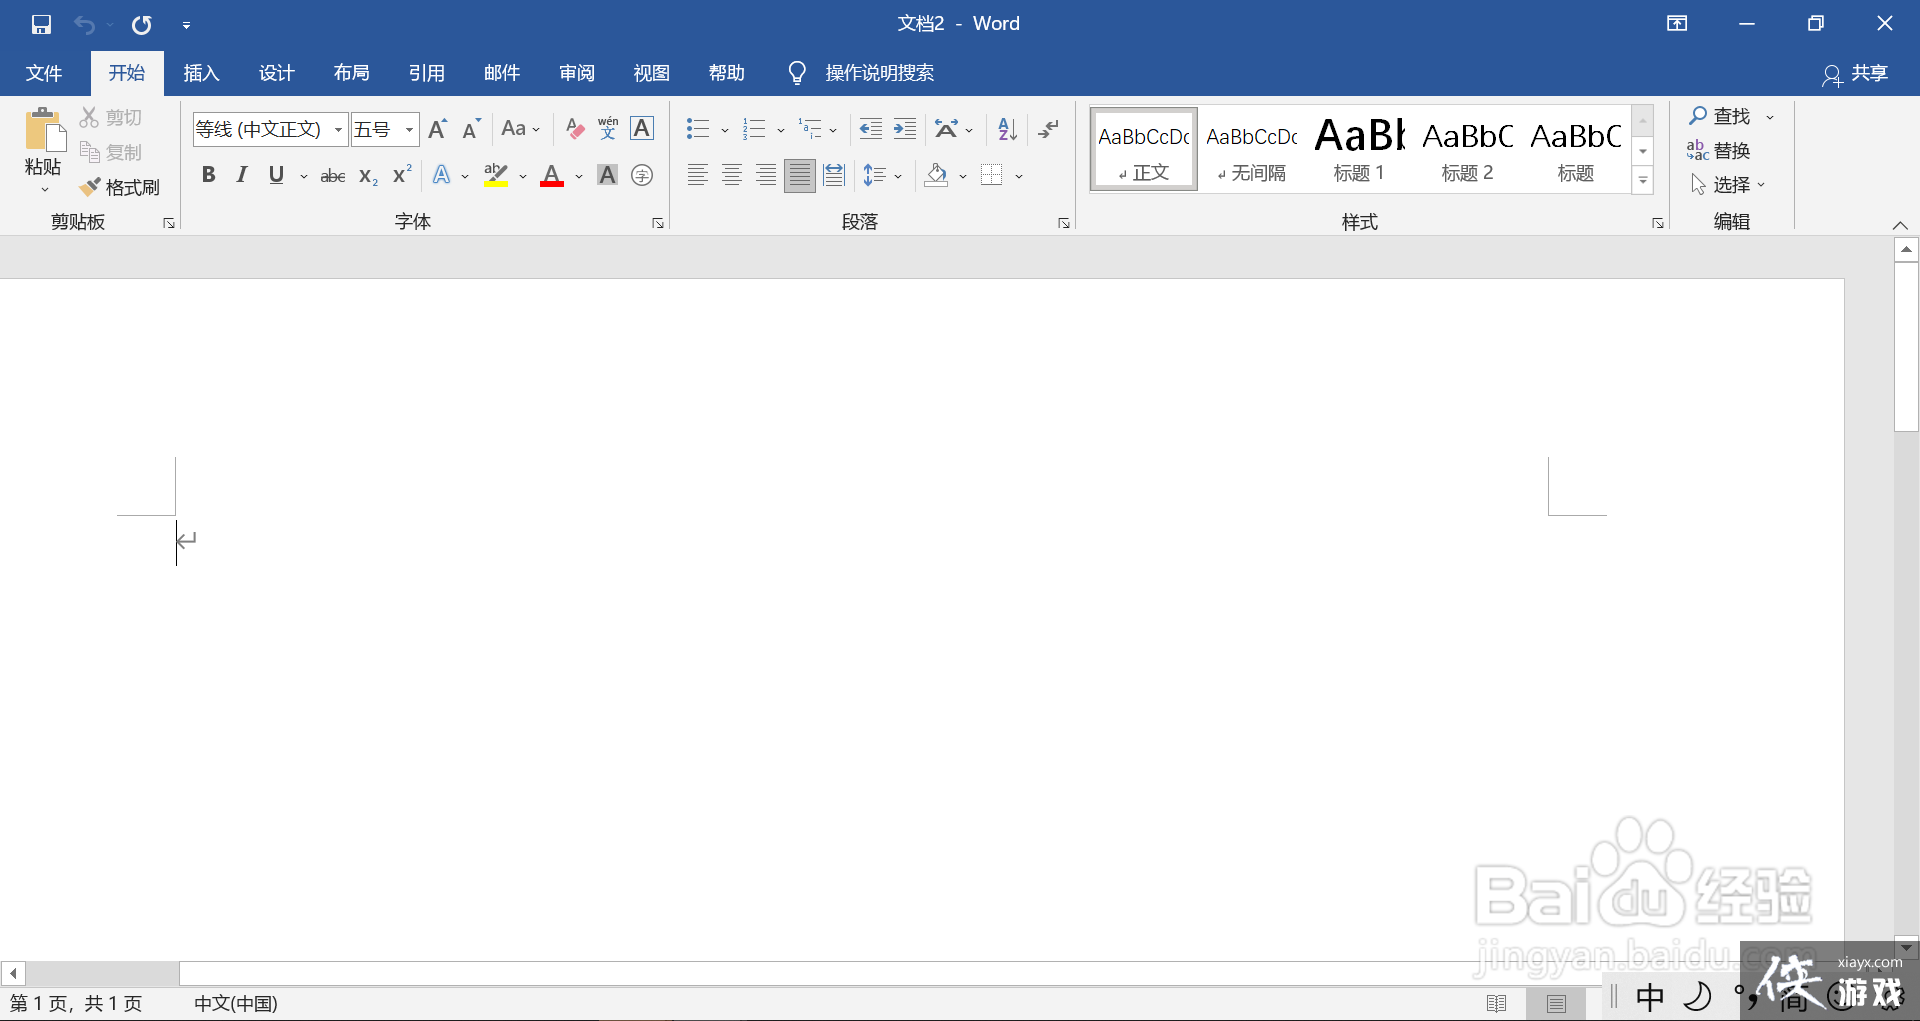Click the Redo/Repeat icon
The width and height of the screenshot is (1920, 1021).
142,24
